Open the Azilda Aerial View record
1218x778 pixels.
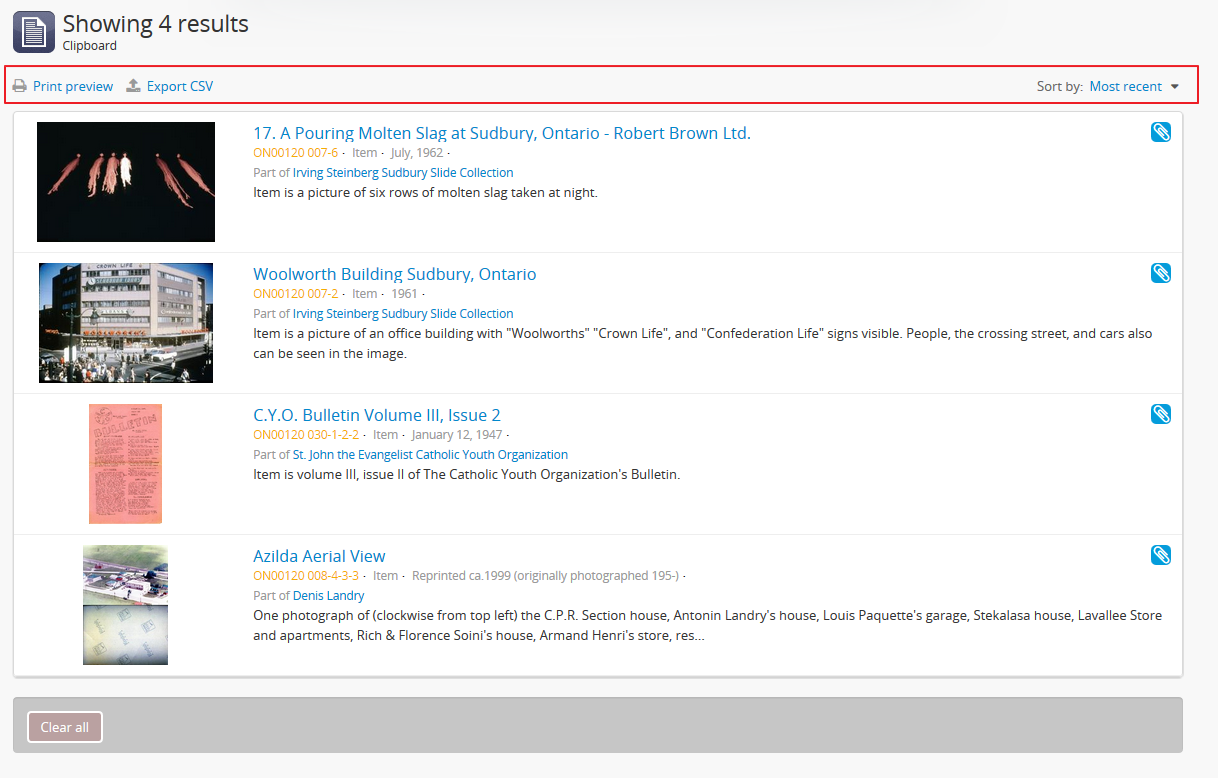coord(319,556)
